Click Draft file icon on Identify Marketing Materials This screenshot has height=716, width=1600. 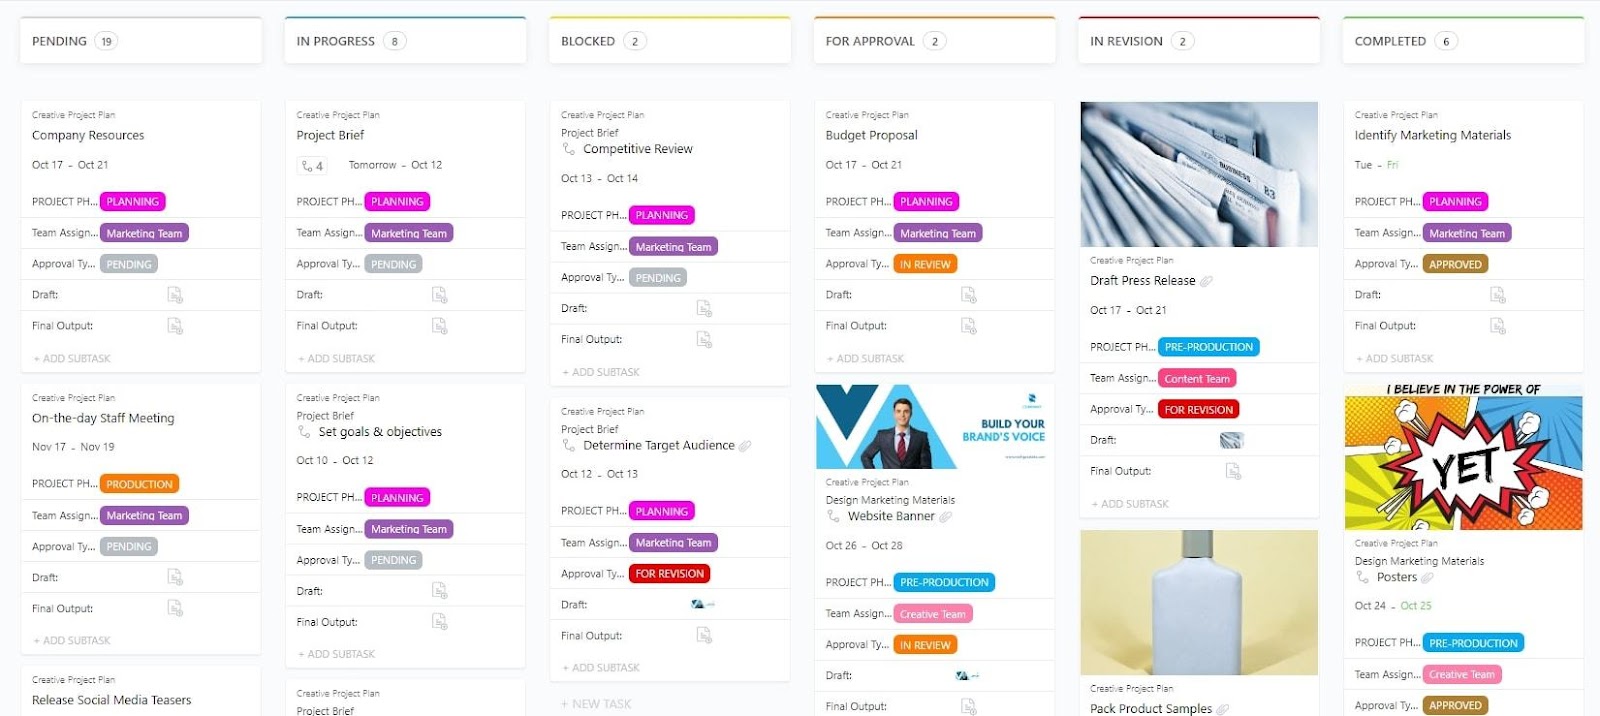(1497, 295)
